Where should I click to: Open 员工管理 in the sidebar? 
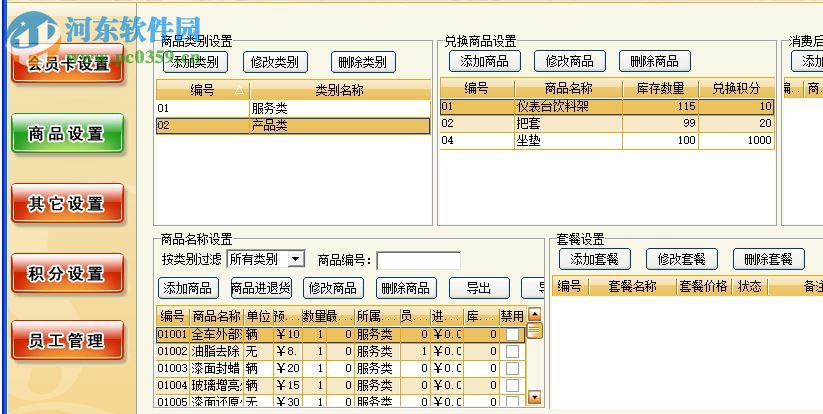coord(67,341)
